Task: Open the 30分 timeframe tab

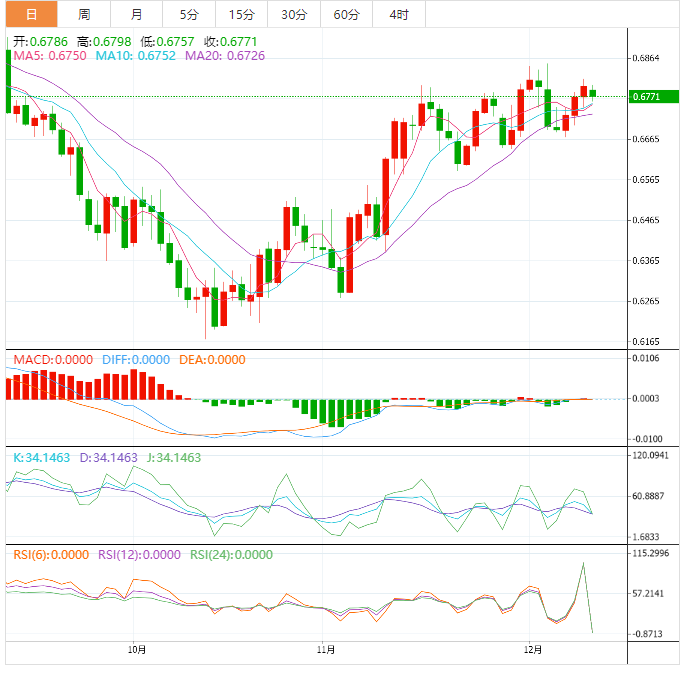Action: tap(294, 14)
